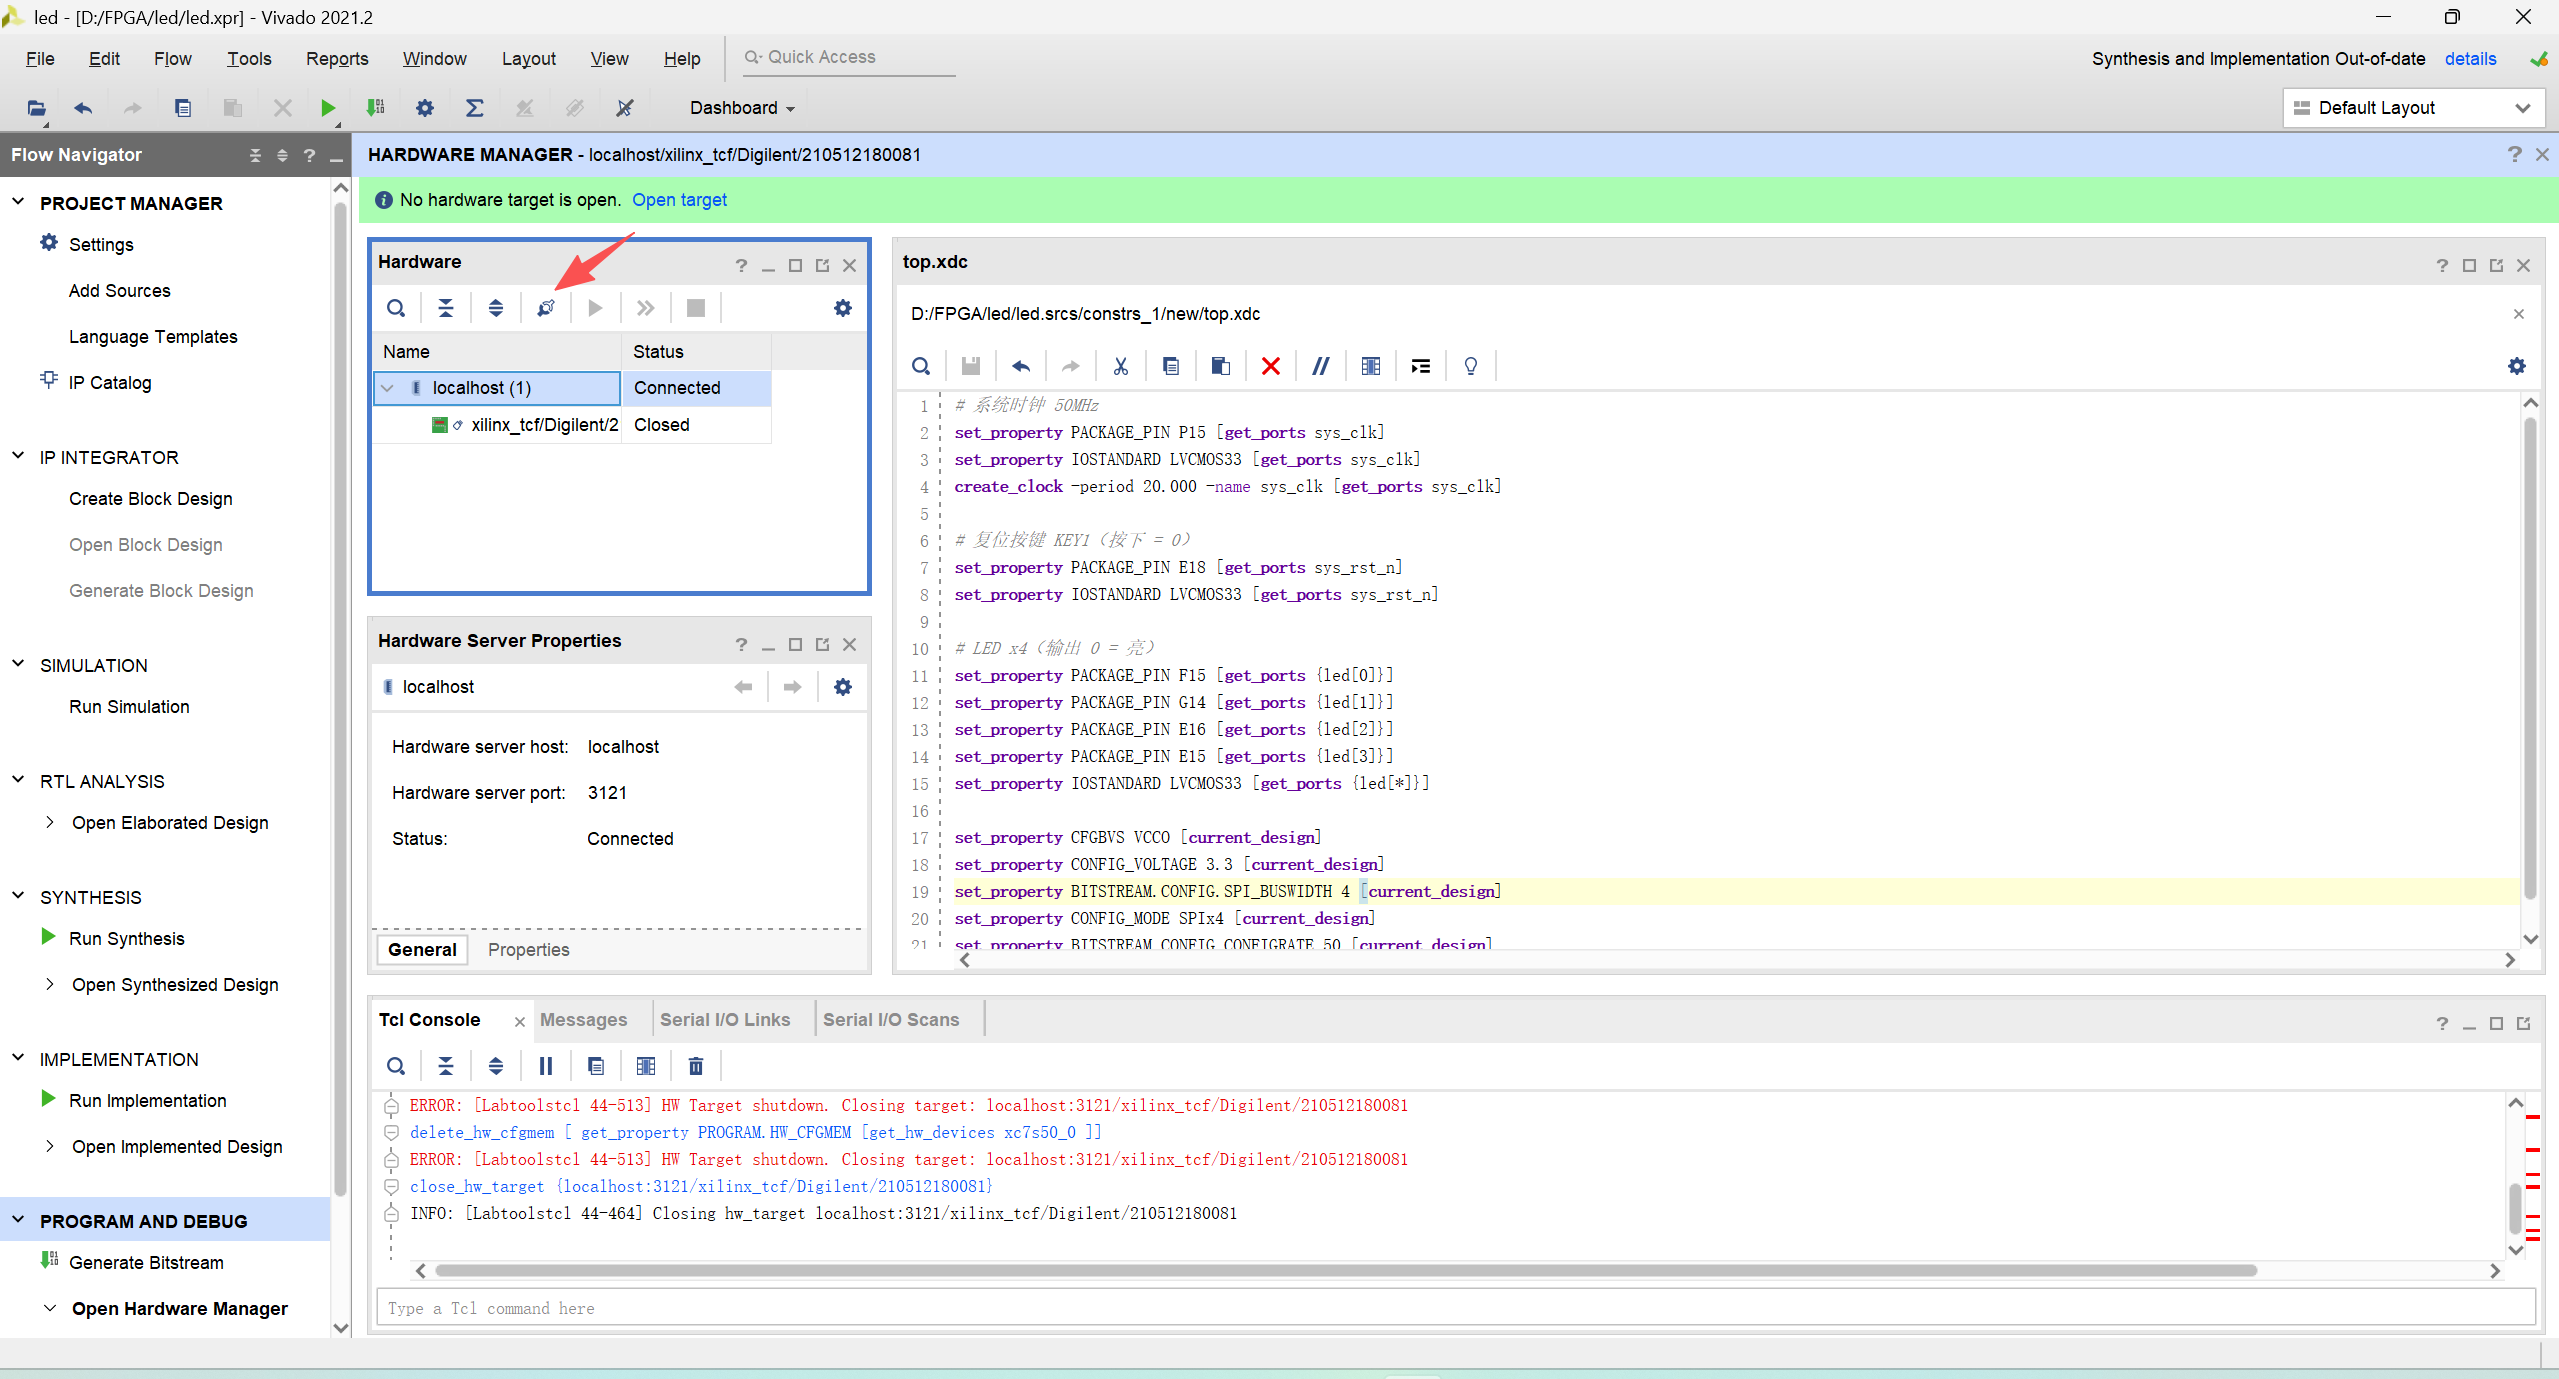This screenshot has width=2559, height=1379.
Task: Toggle pause output in Tcl Console
Action: pyautogui.click(x=546, y=1066)
